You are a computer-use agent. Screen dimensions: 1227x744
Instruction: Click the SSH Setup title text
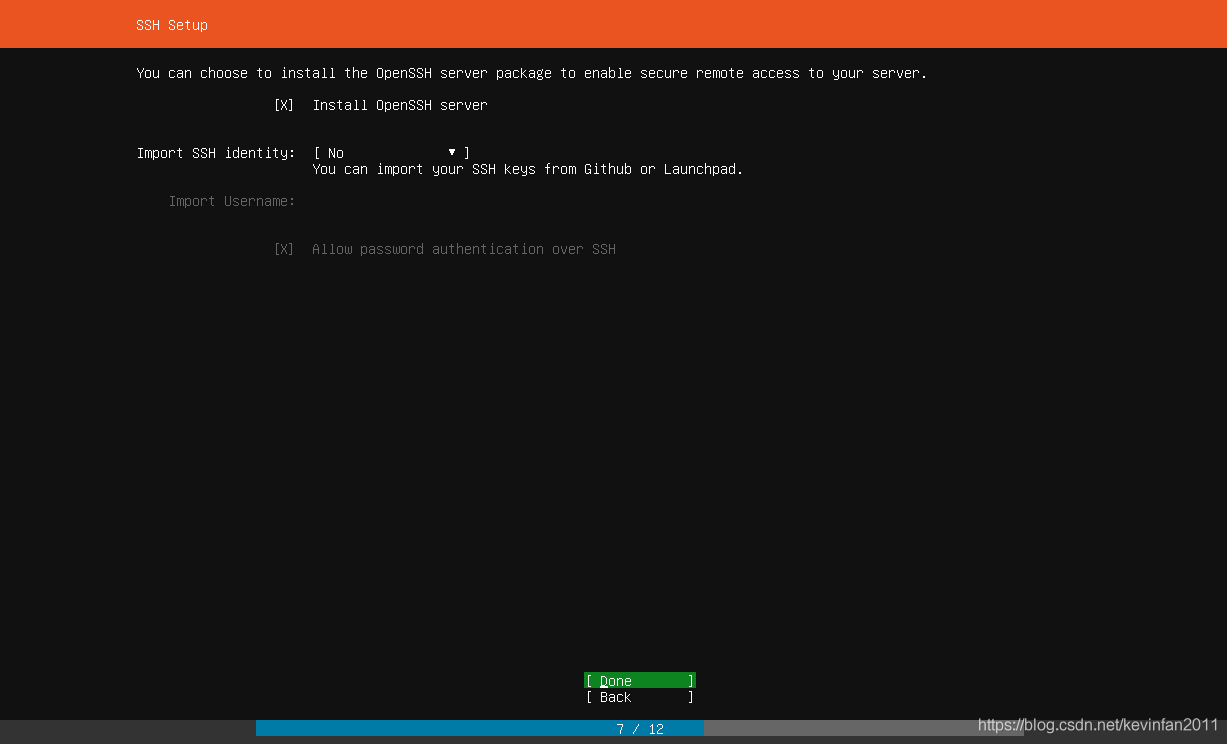pos(172,25)
